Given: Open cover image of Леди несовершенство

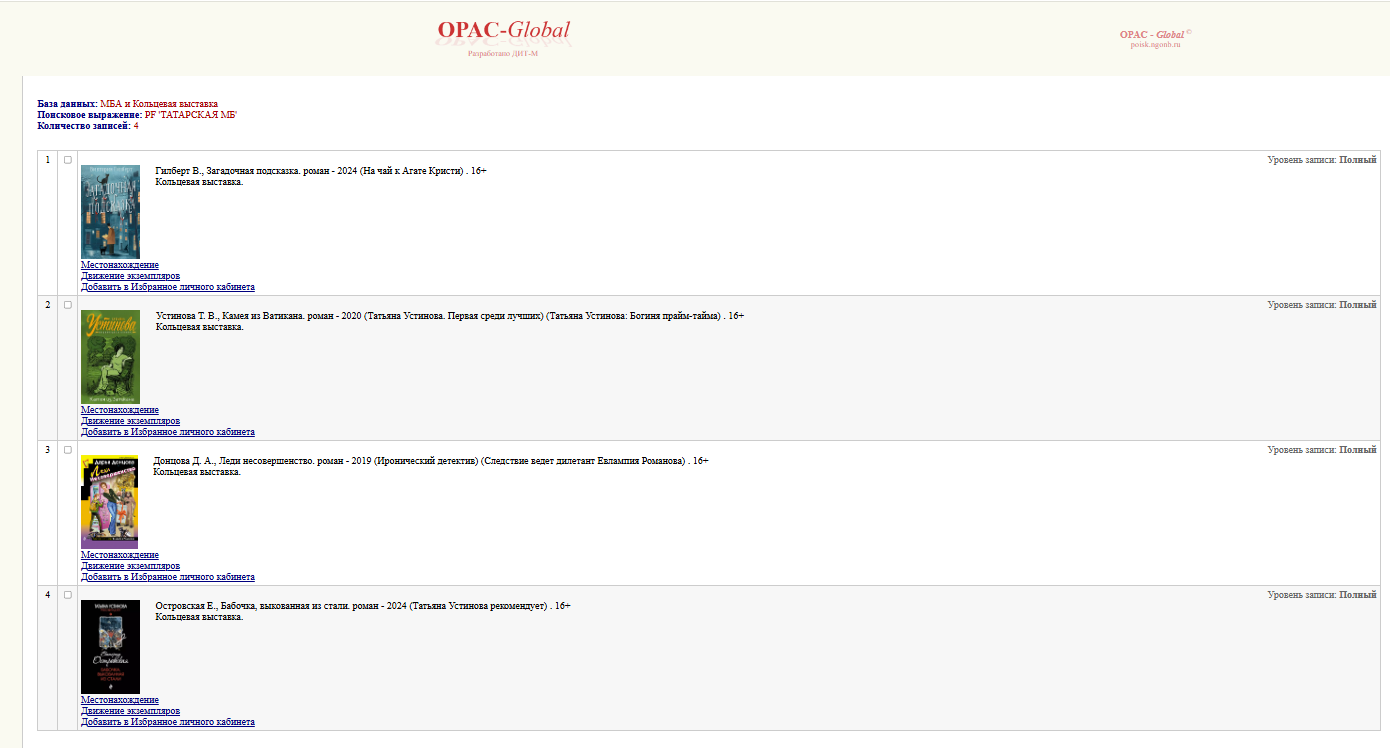Looking at the screenshot, I should 109,501.
